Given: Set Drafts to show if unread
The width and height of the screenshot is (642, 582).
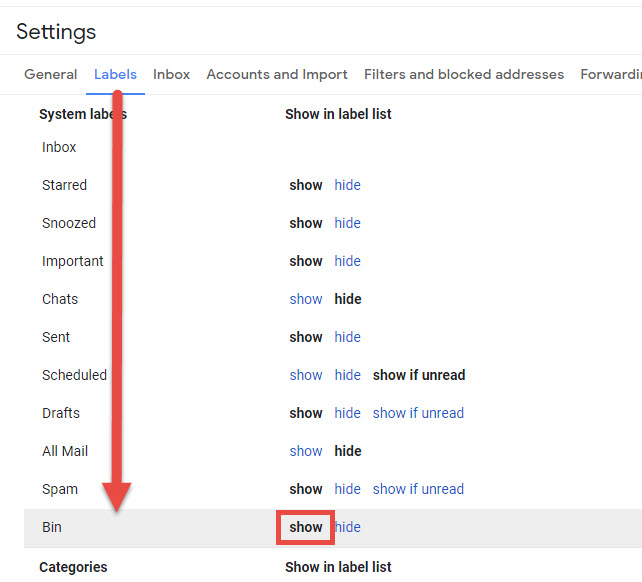Looking at the screenshot, I should (418, 413).
